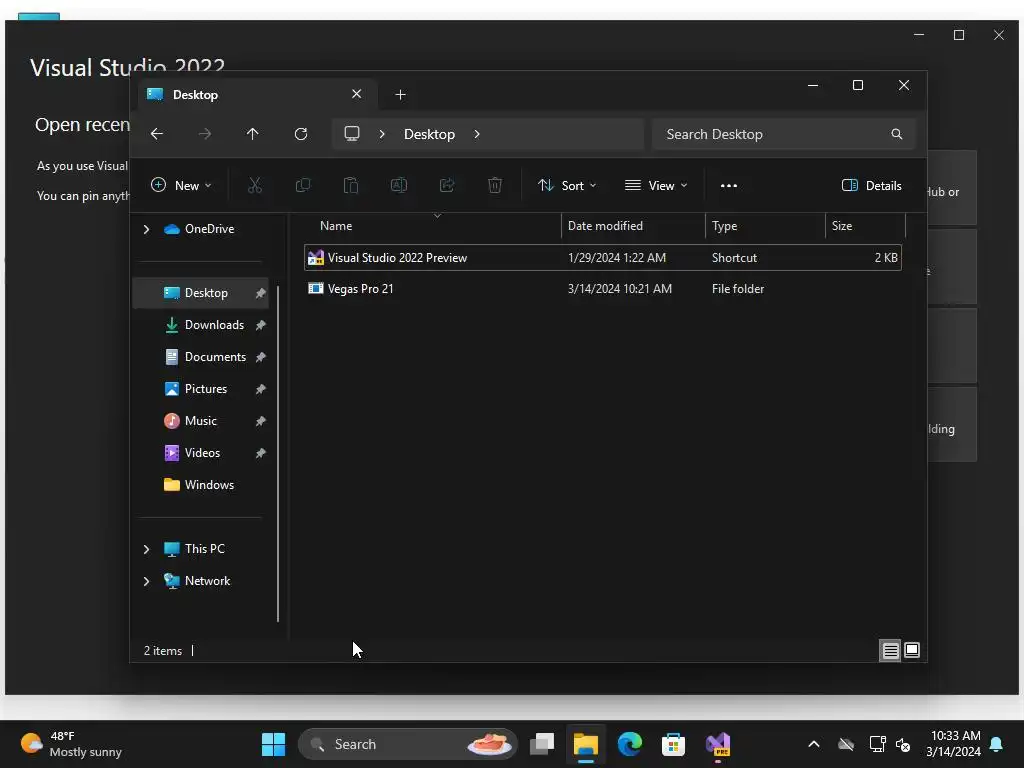
Task: Go up one folder level
Action: [253, 134]
